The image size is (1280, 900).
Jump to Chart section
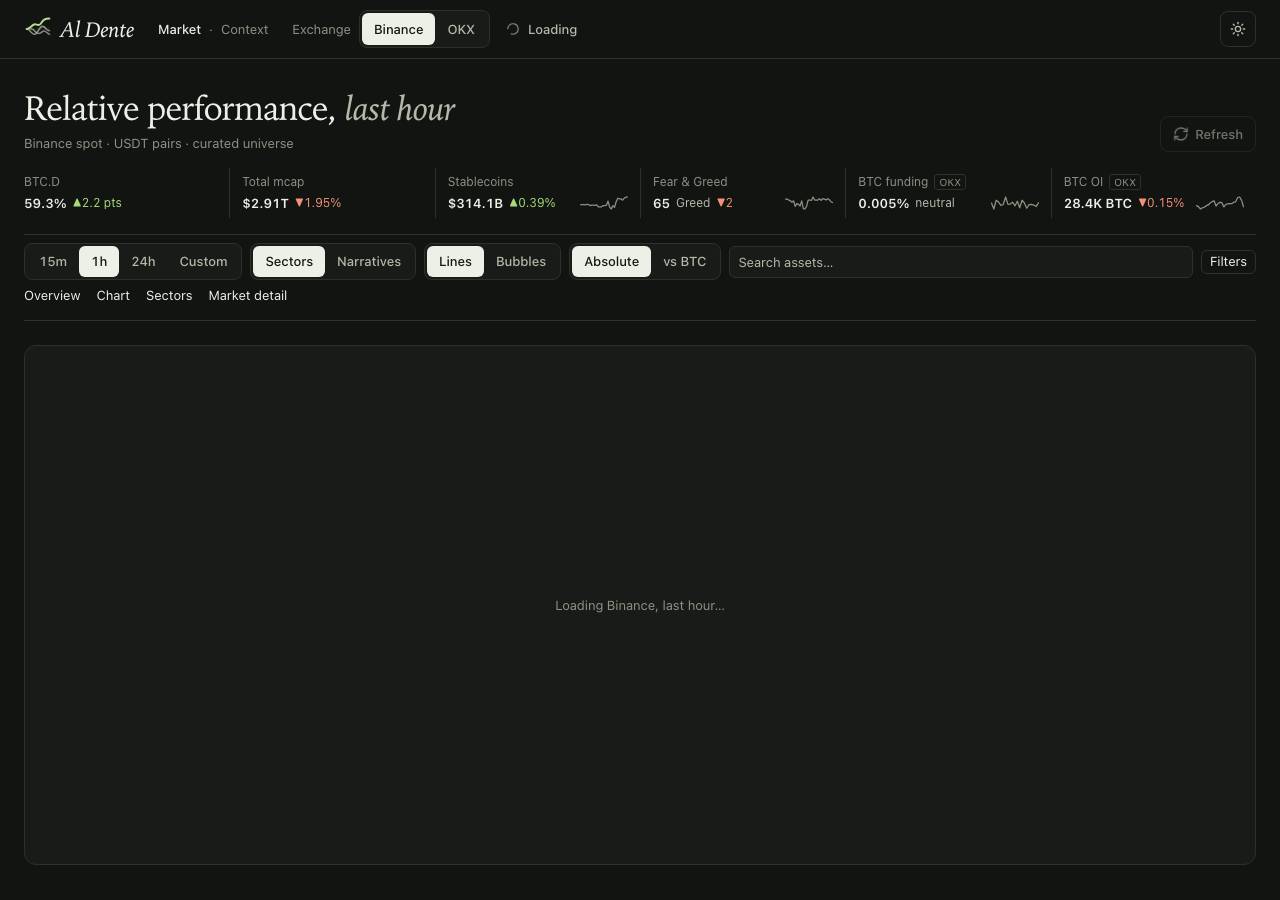pyautogui.click(x=113, y=295)
